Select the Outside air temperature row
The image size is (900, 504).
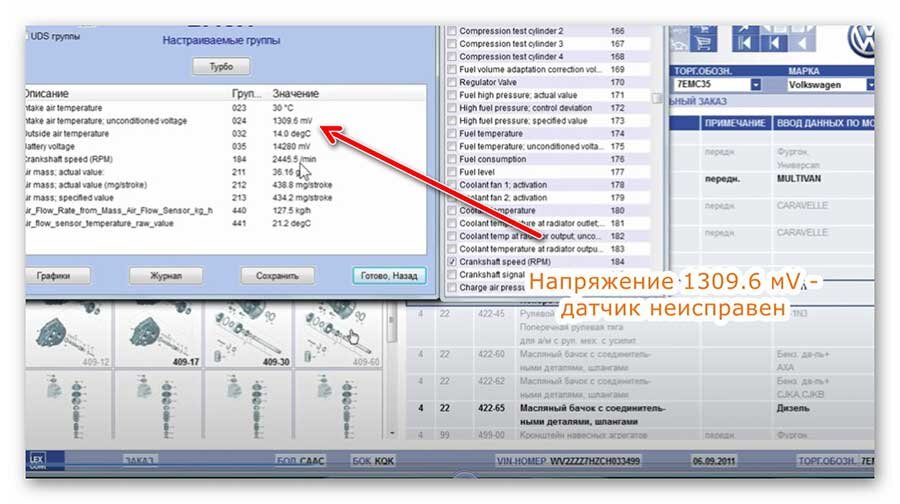click(x=226, y=133)
